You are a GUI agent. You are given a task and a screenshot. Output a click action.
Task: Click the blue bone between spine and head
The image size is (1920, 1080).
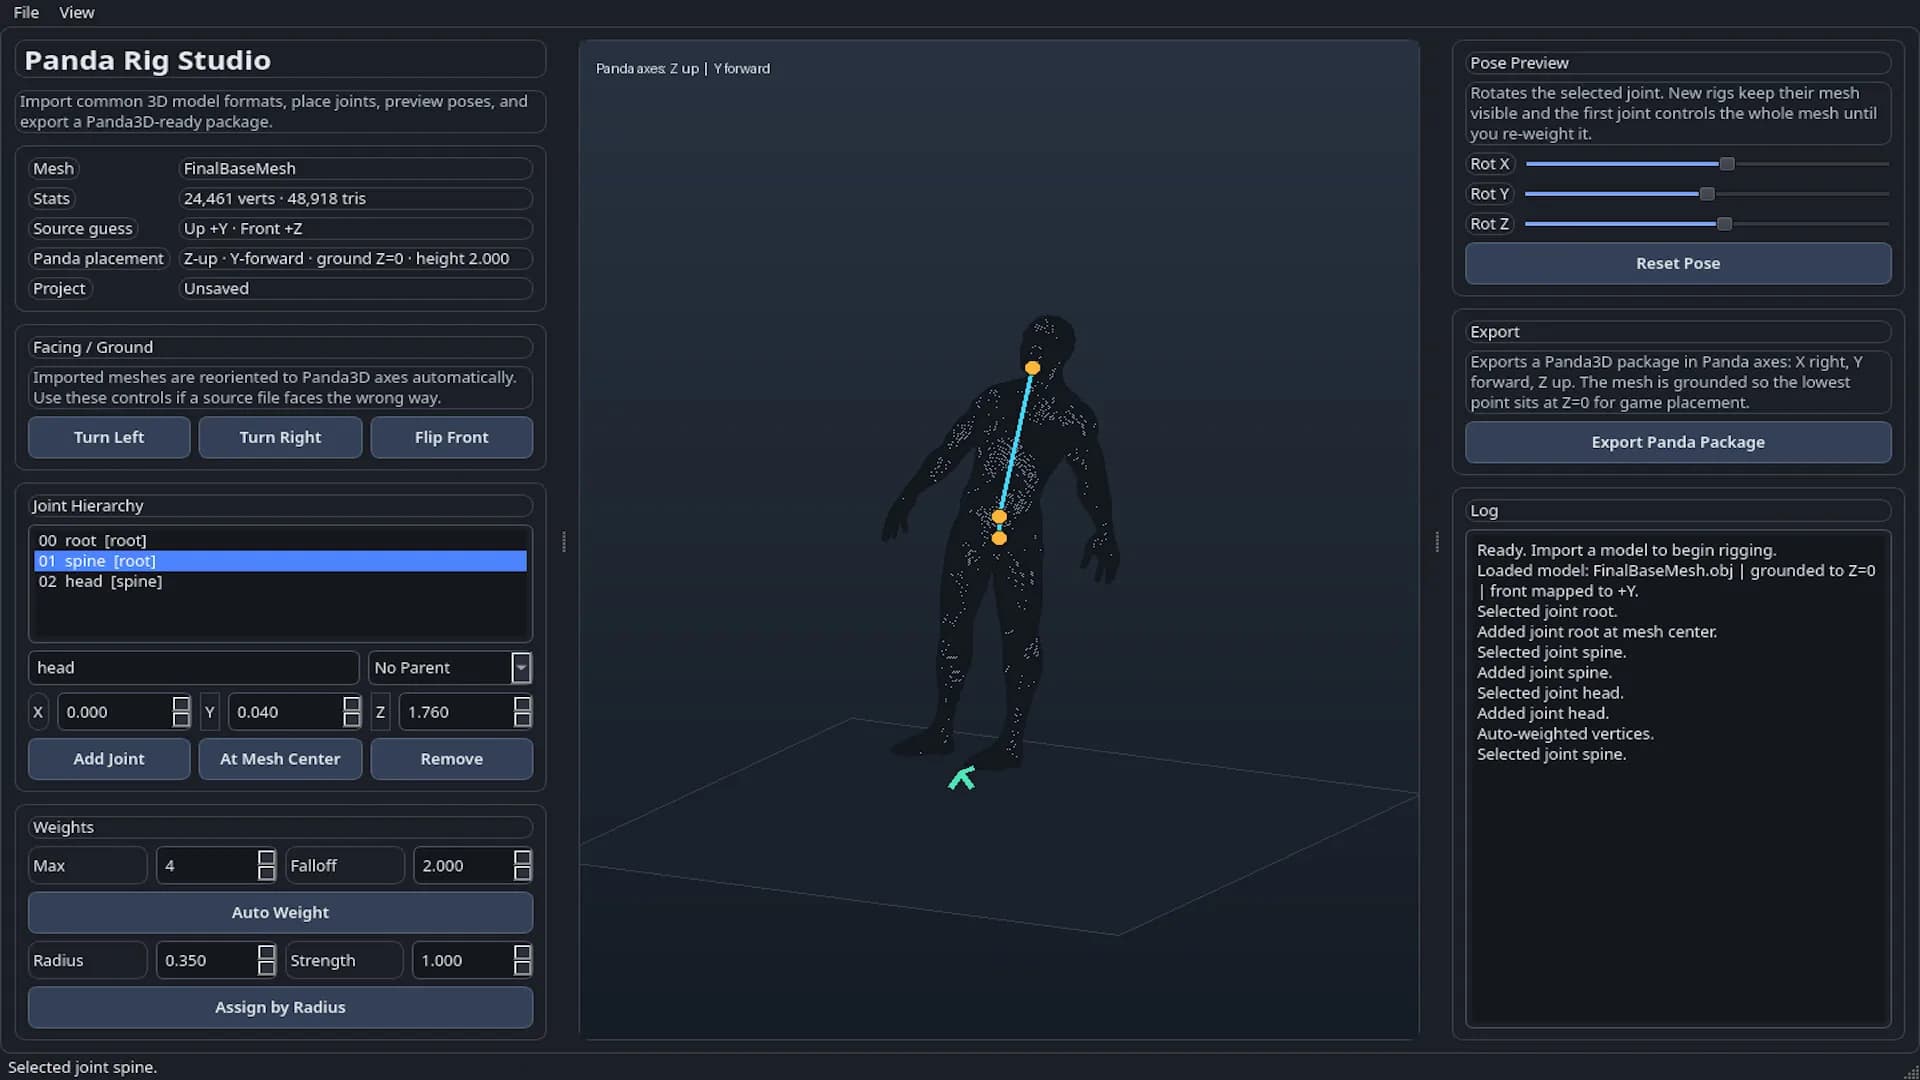tap(1016, 442)
